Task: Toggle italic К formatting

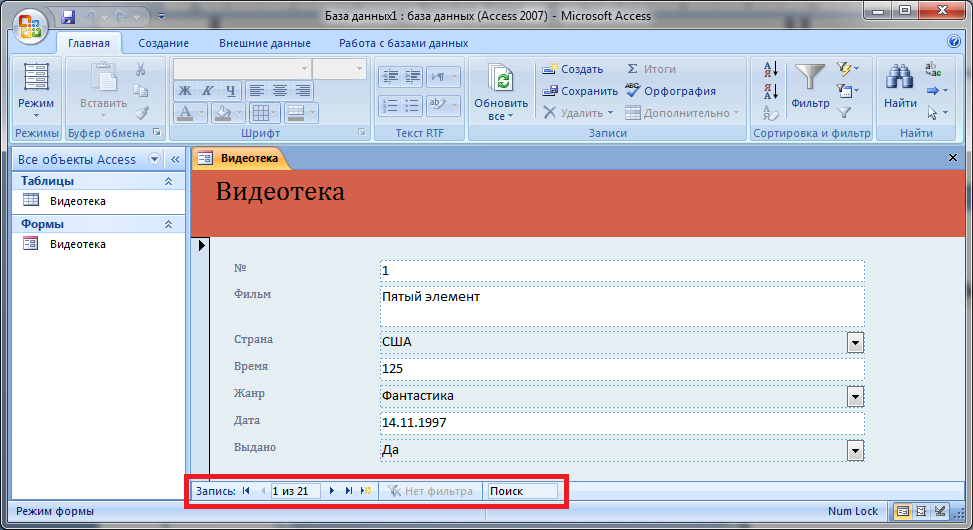Action: coord(207,91)
